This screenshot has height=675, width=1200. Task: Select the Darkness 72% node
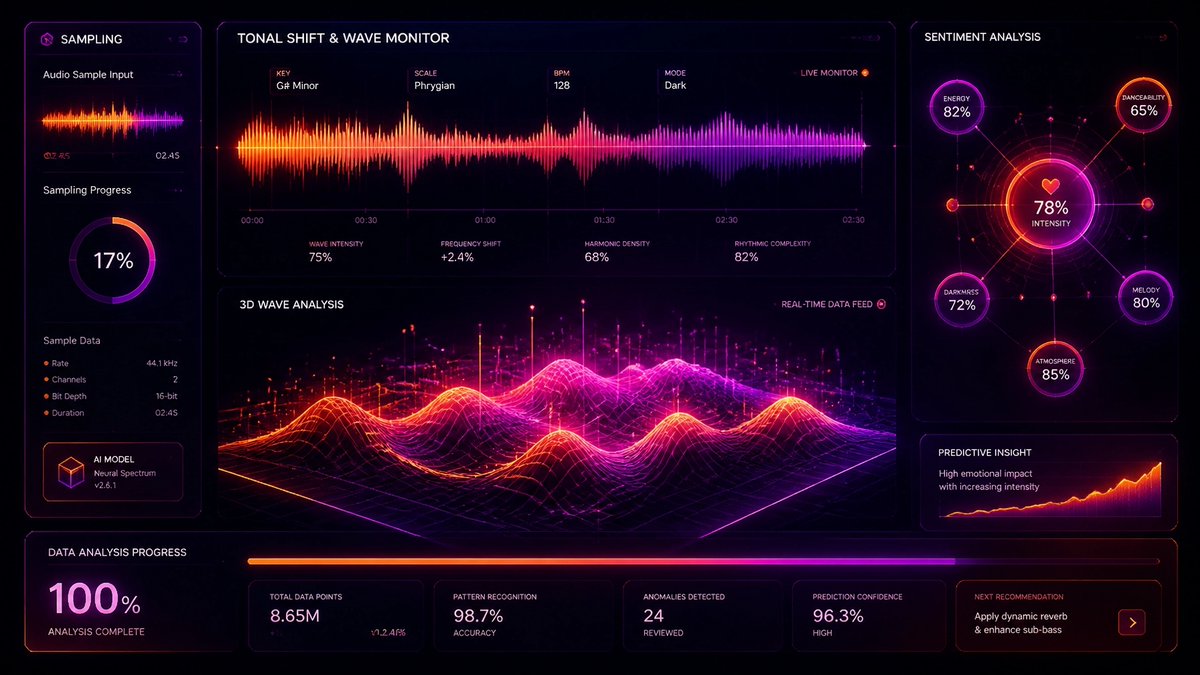[x=961, y=298]
